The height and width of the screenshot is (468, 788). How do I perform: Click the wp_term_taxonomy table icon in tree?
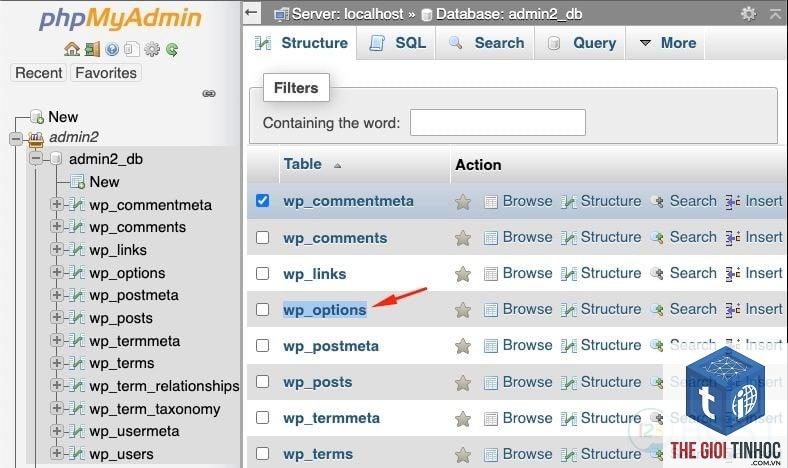pos(76,408)
